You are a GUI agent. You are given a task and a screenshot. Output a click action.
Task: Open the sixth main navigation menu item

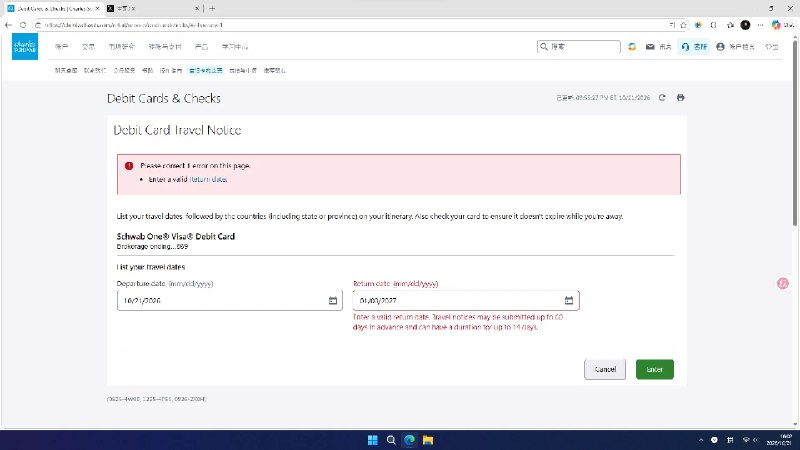[x=235, y=46]
